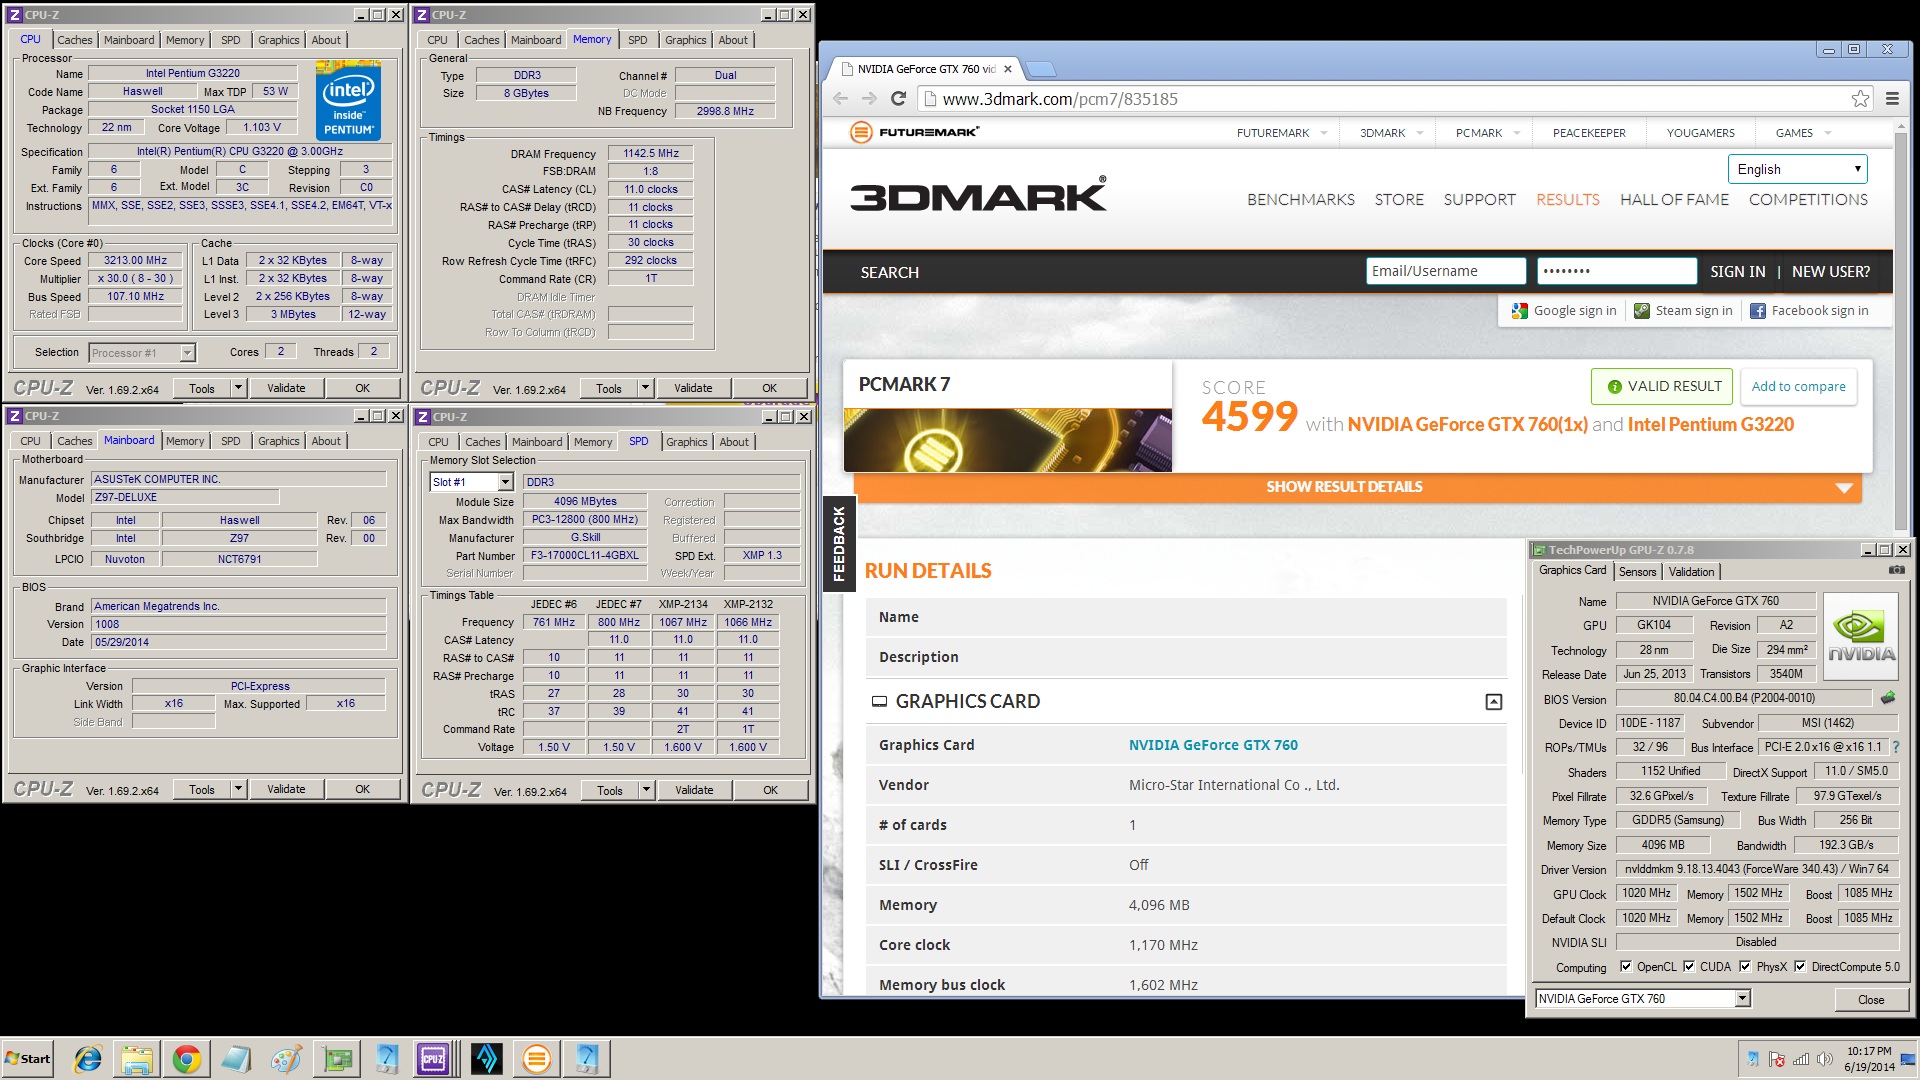The width and height of the screenshot is (1920, 1080).
Task: Click Validate in the CPU-Z Mainboard window
Action: 286,789
